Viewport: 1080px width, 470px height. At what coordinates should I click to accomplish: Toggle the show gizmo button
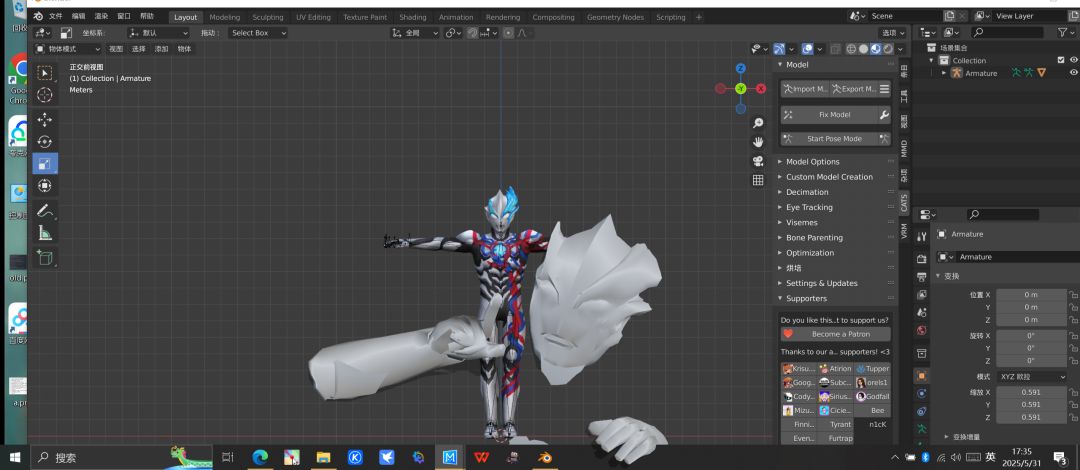point(779,49)
